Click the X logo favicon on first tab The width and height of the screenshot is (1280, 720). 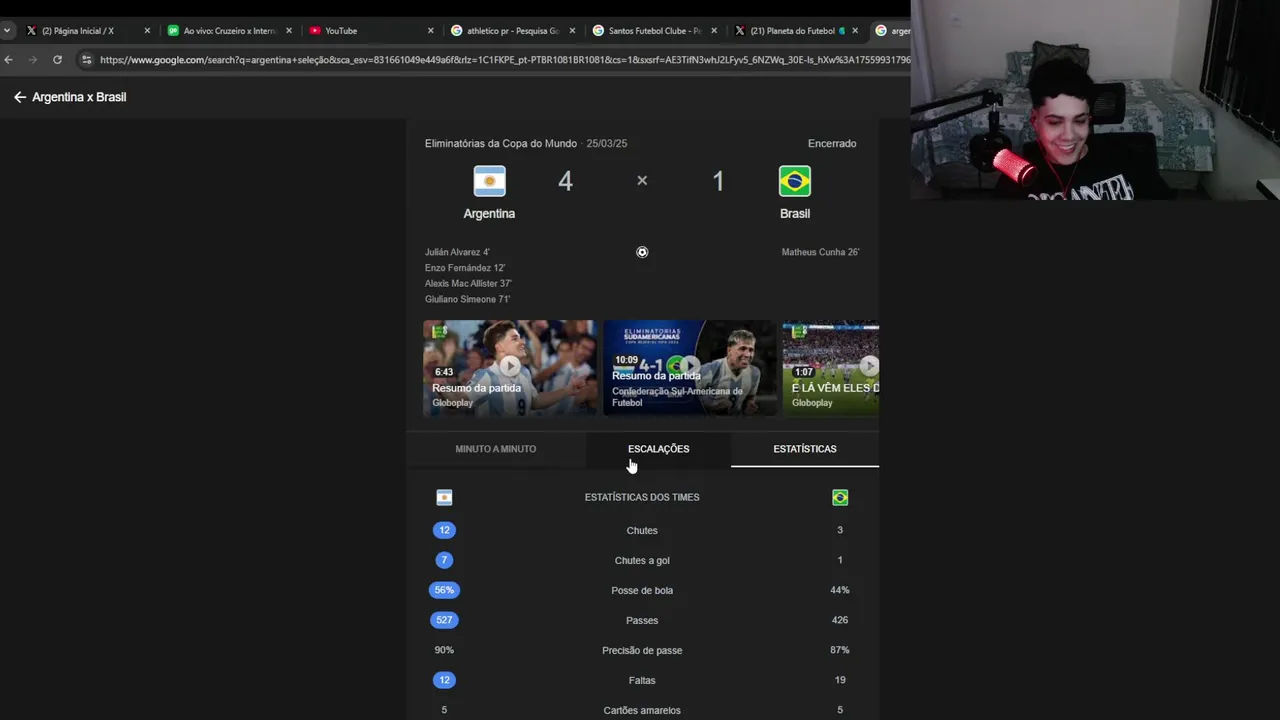pos(31,31)
